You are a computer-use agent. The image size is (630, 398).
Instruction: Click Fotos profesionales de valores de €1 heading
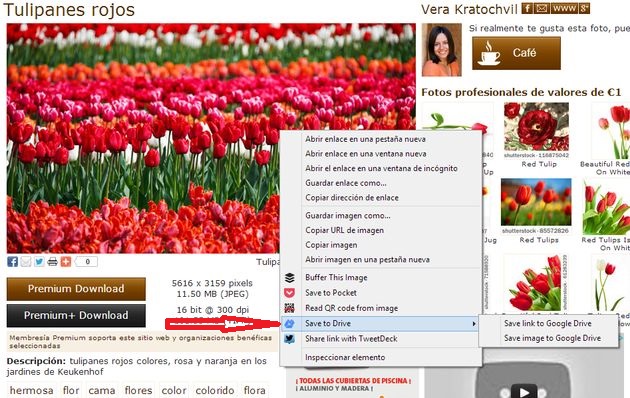pos(521,92)
